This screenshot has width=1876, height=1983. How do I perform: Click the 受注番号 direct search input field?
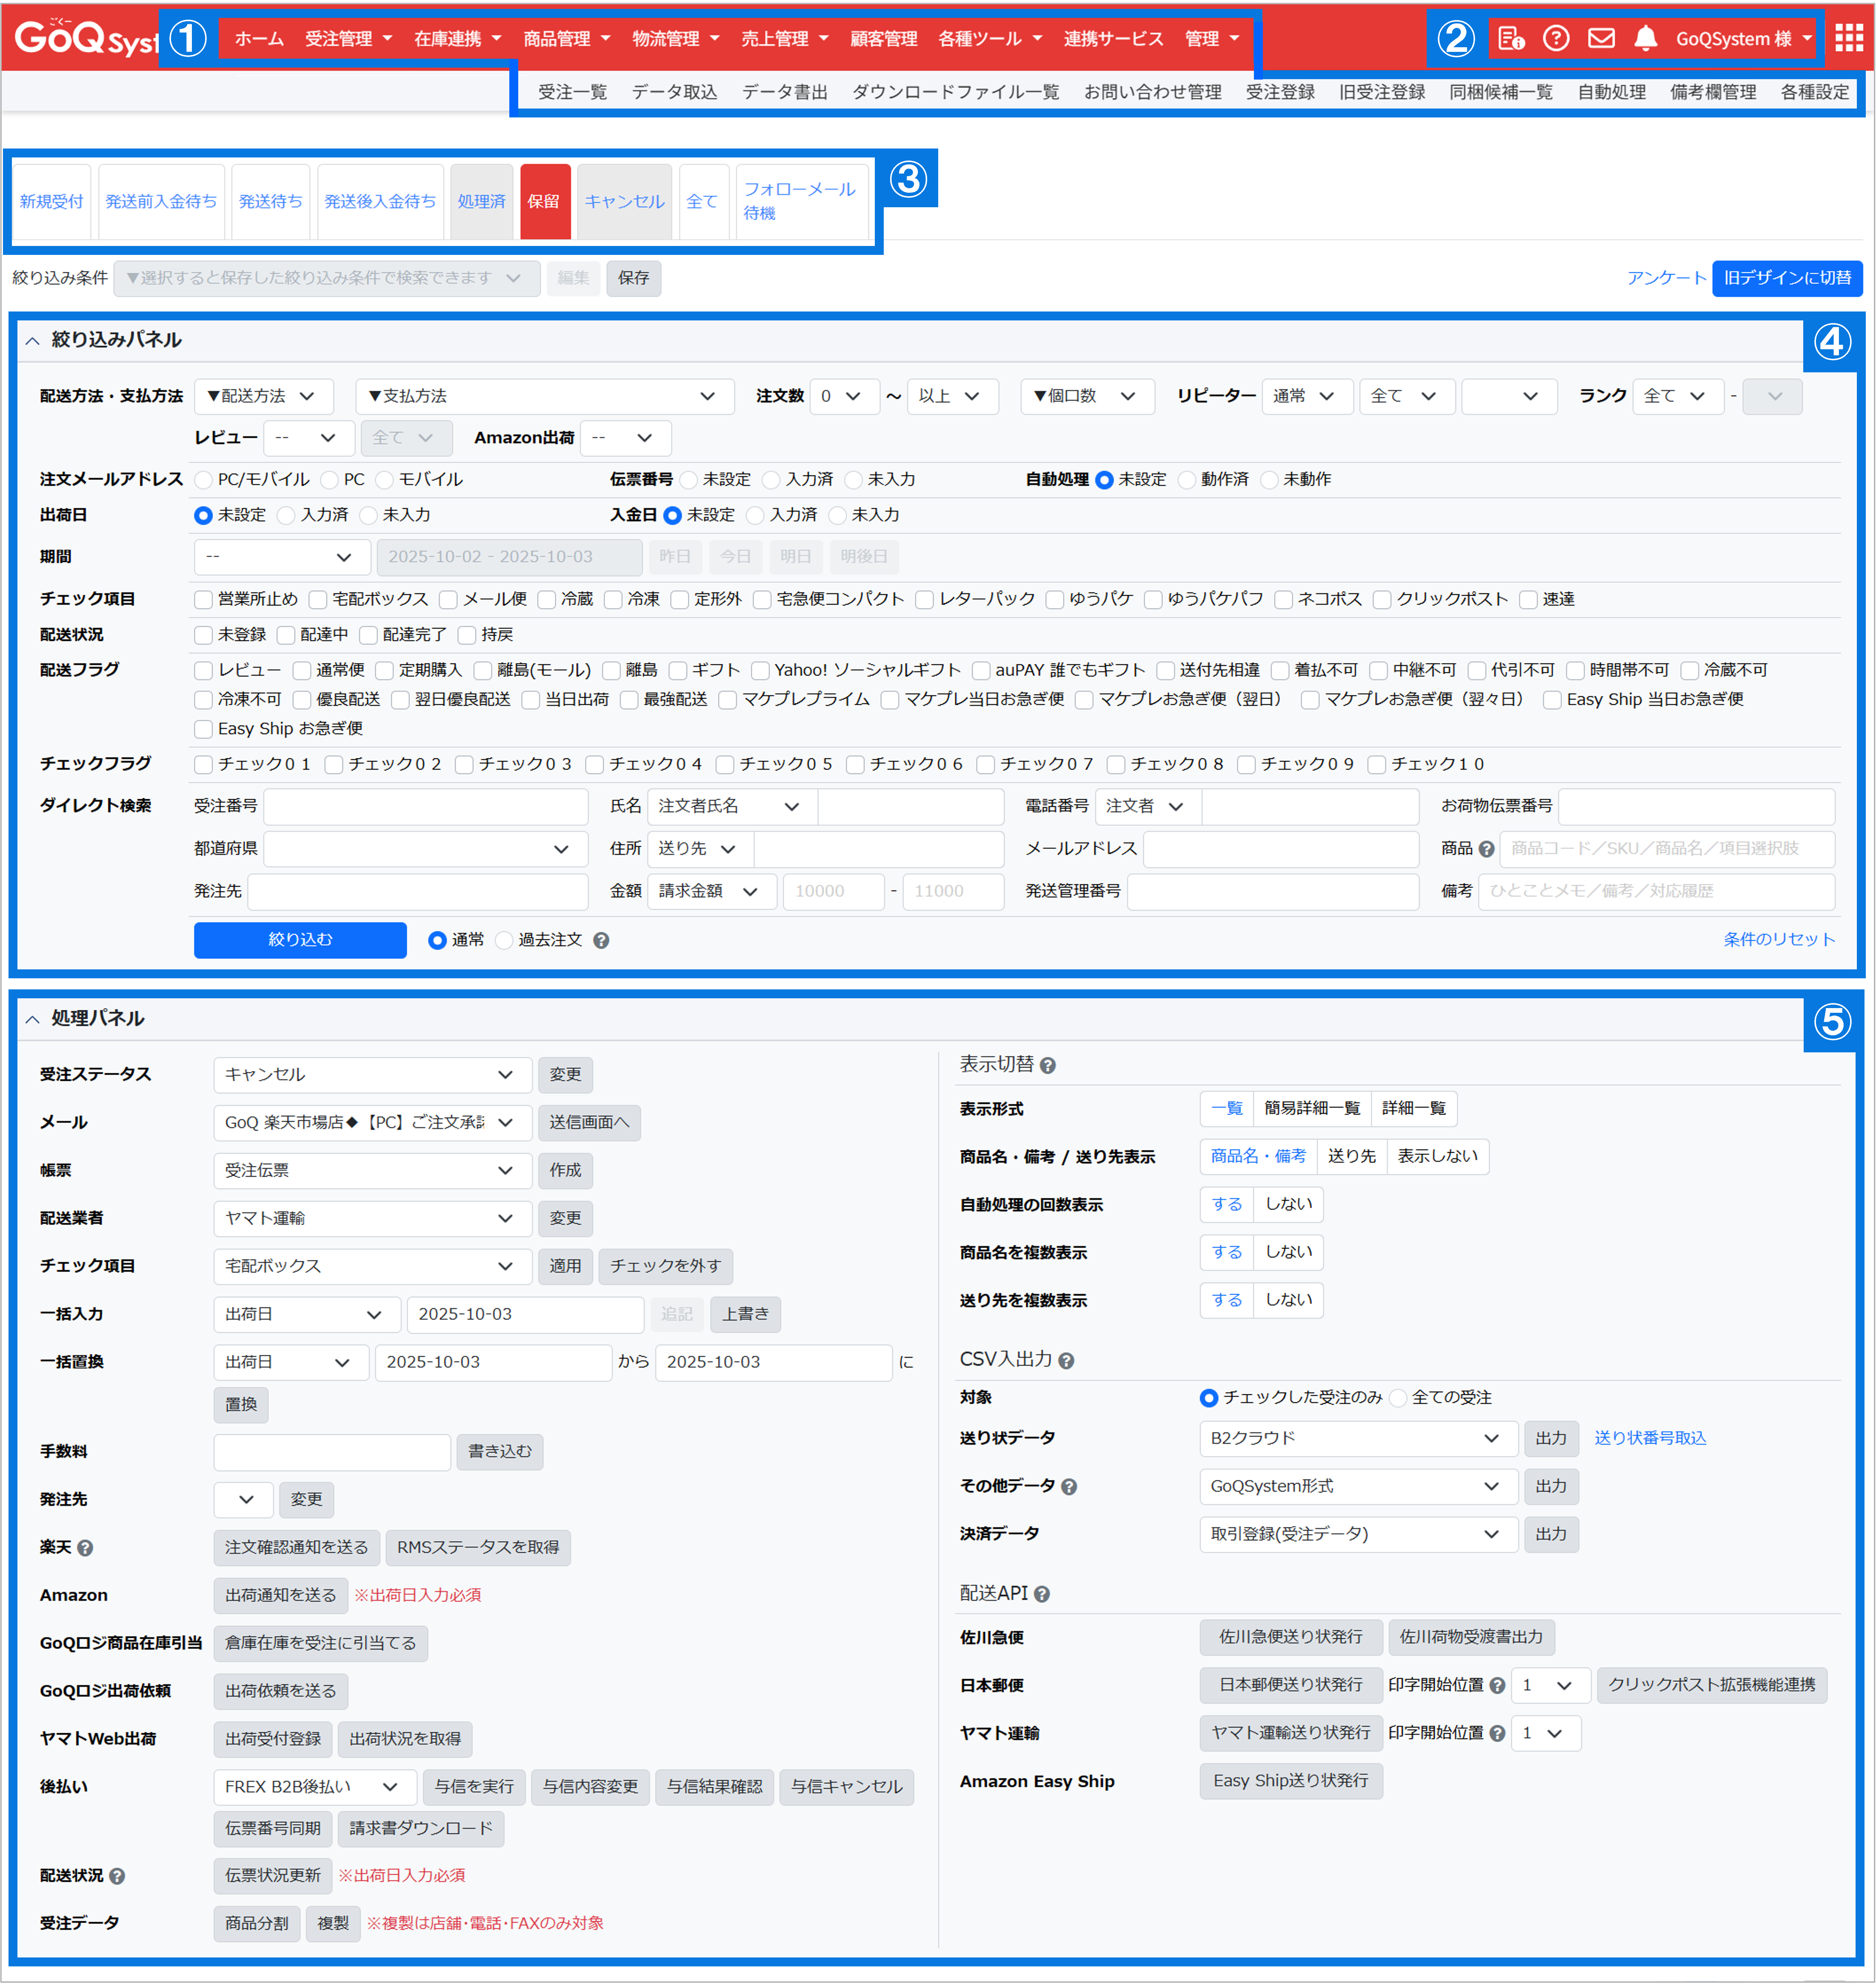point(425,806)
